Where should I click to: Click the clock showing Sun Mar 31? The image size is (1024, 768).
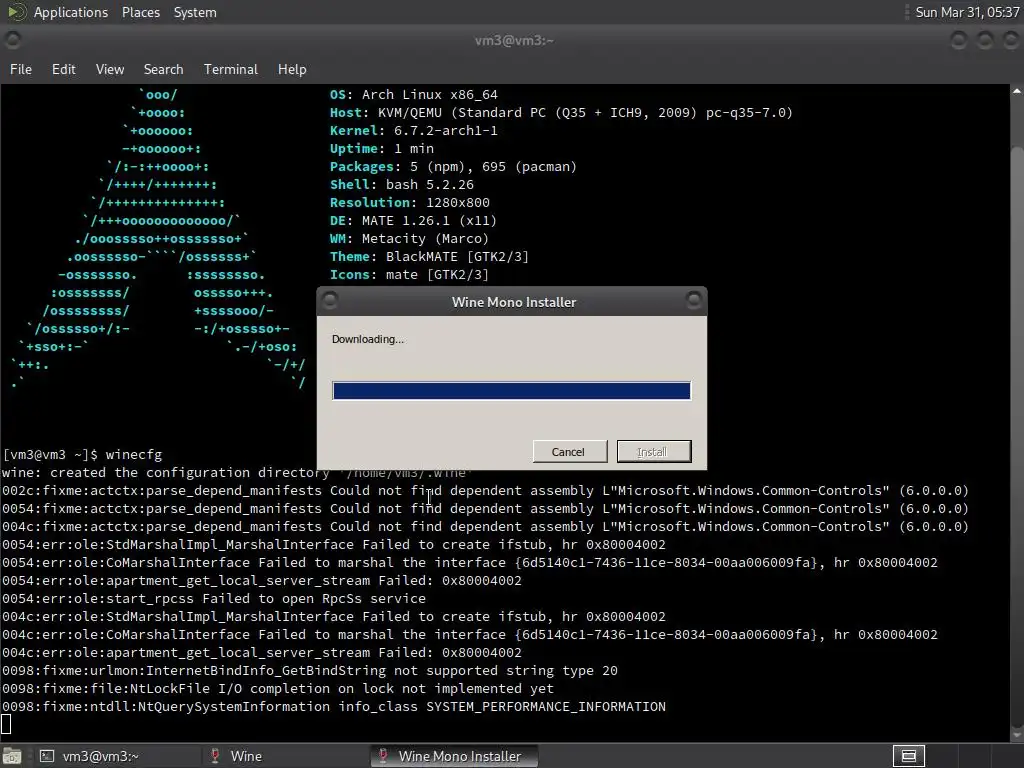click(967, 12)
